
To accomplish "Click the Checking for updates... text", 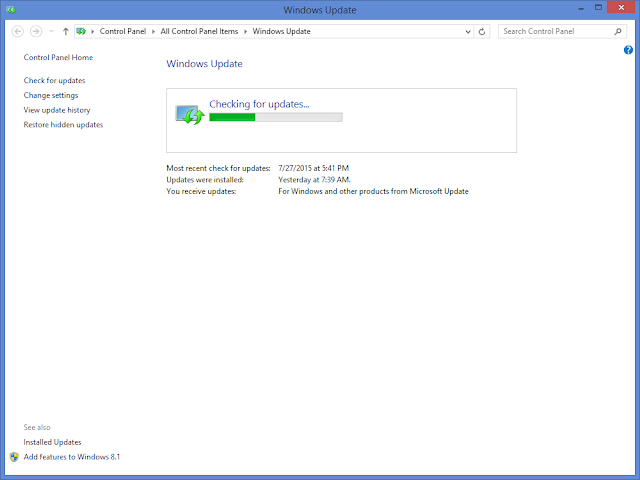I will [x=259, y=104].
